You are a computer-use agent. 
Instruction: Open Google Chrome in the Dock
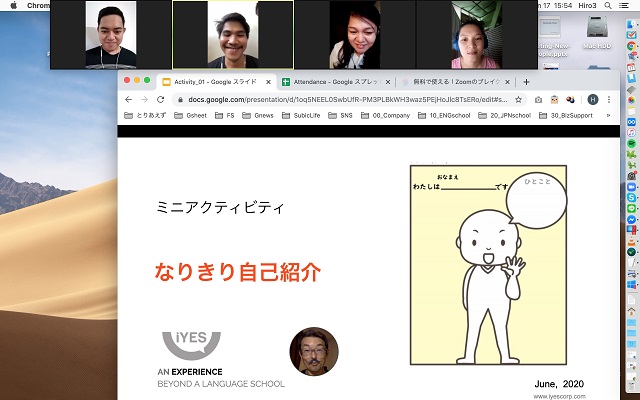pos(631,46)
